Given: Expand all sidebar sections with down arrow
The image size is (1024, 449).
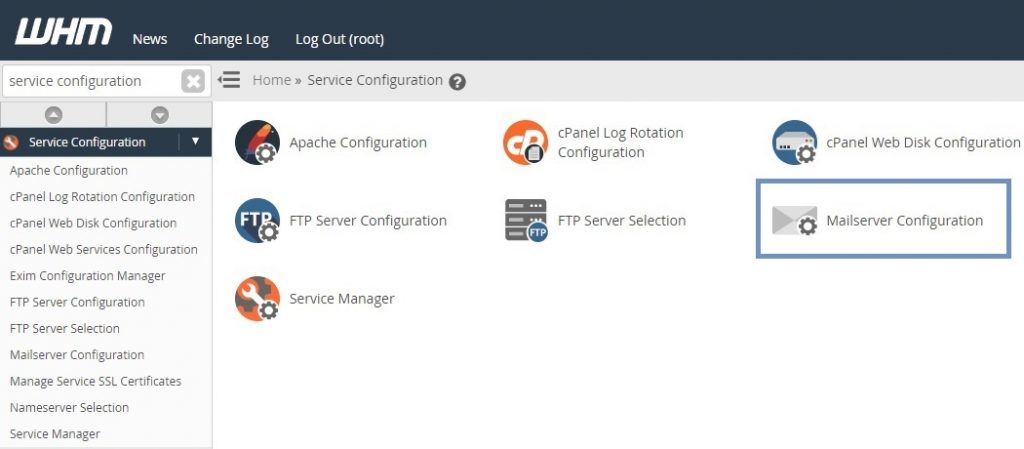Looking at the screenshot, I should click(159, 115).
